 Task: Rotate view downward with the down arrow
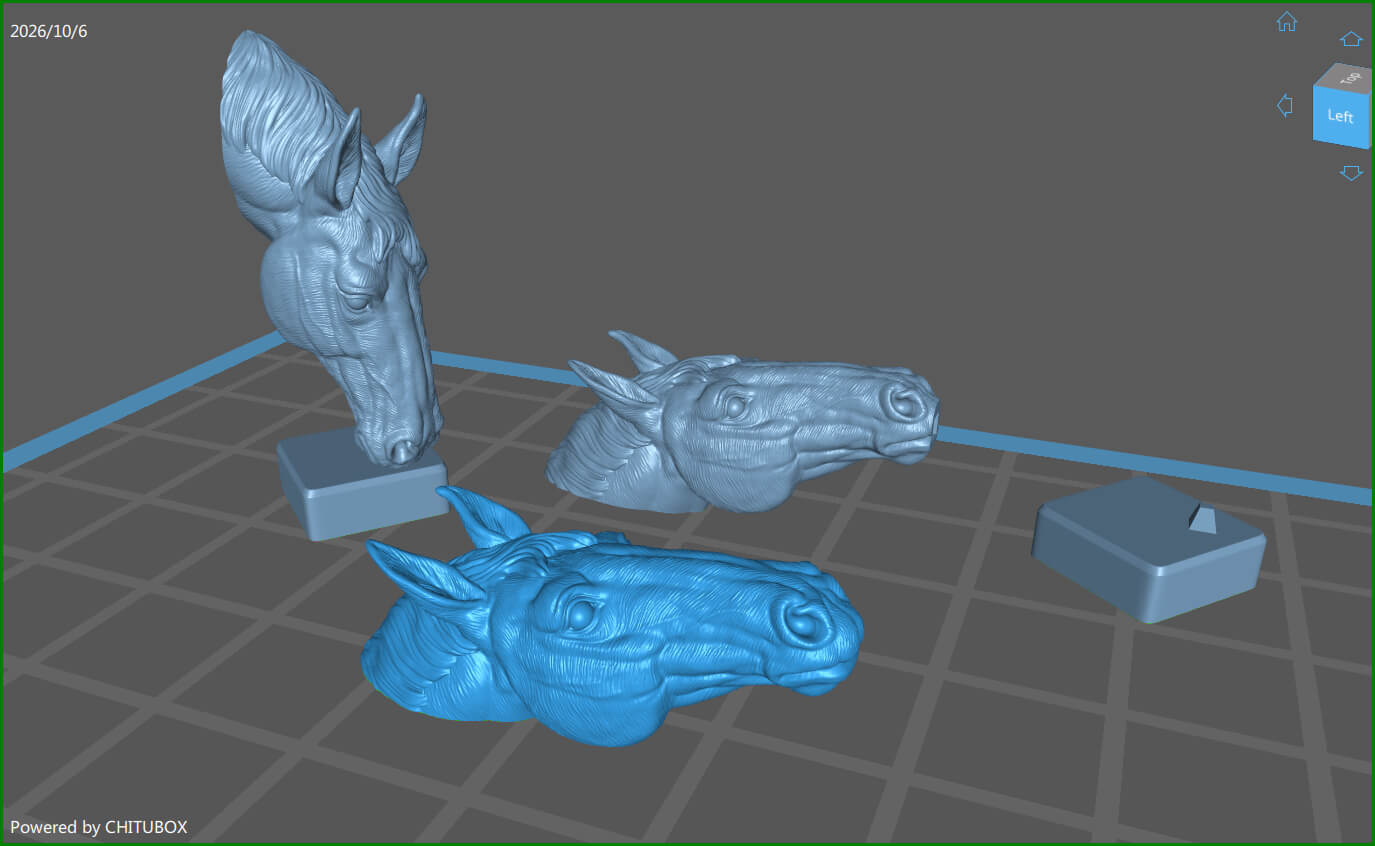pos(1351,173)
